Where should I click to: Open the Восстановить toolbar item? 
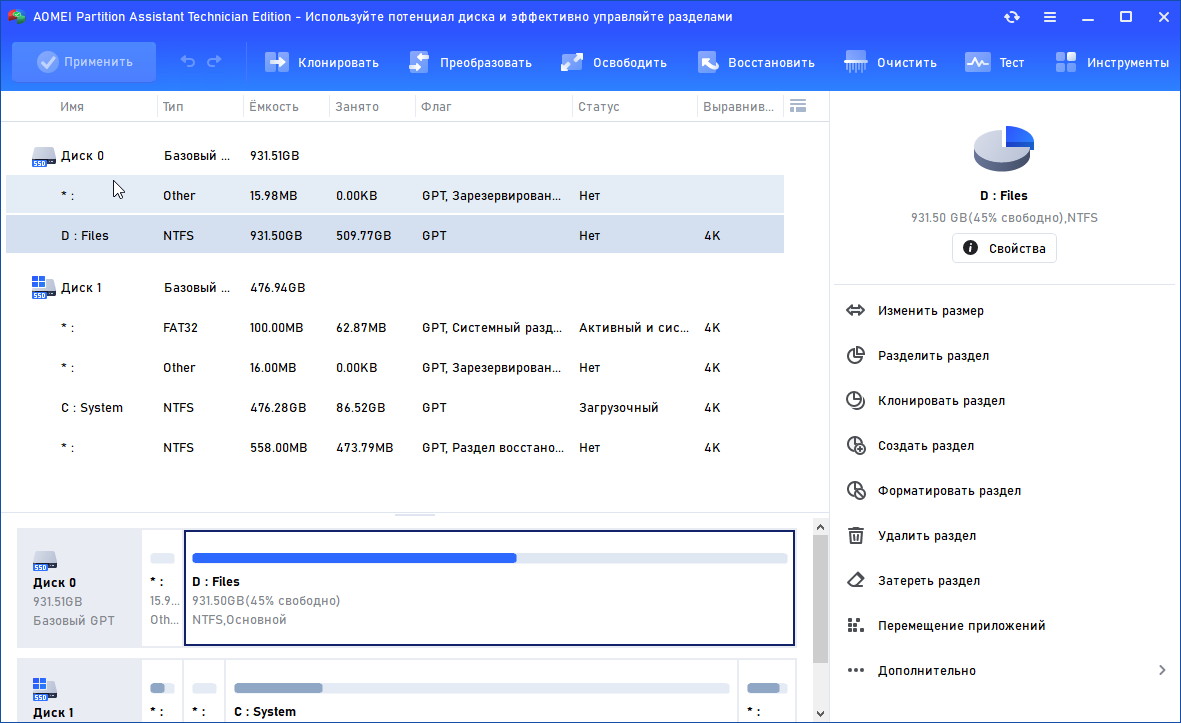[x=755, y=63]
